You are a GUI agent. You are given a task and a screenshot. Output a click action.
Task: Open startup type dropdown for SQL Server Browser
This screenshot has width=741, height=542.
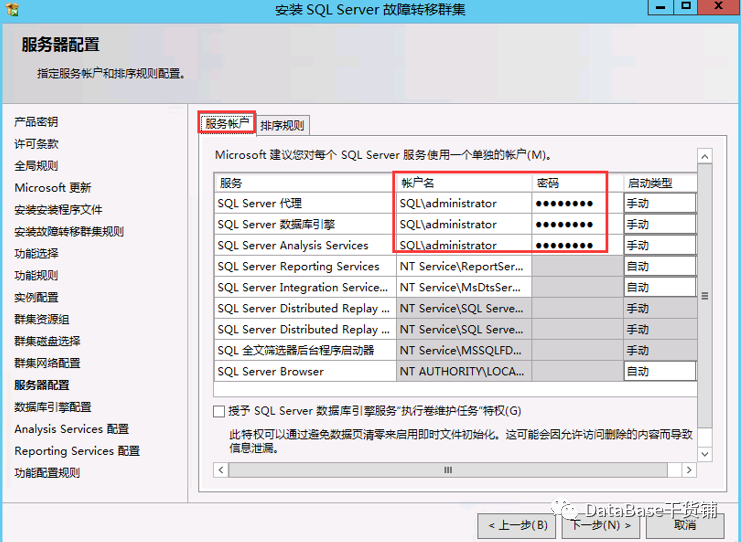(x=660, y=371)
